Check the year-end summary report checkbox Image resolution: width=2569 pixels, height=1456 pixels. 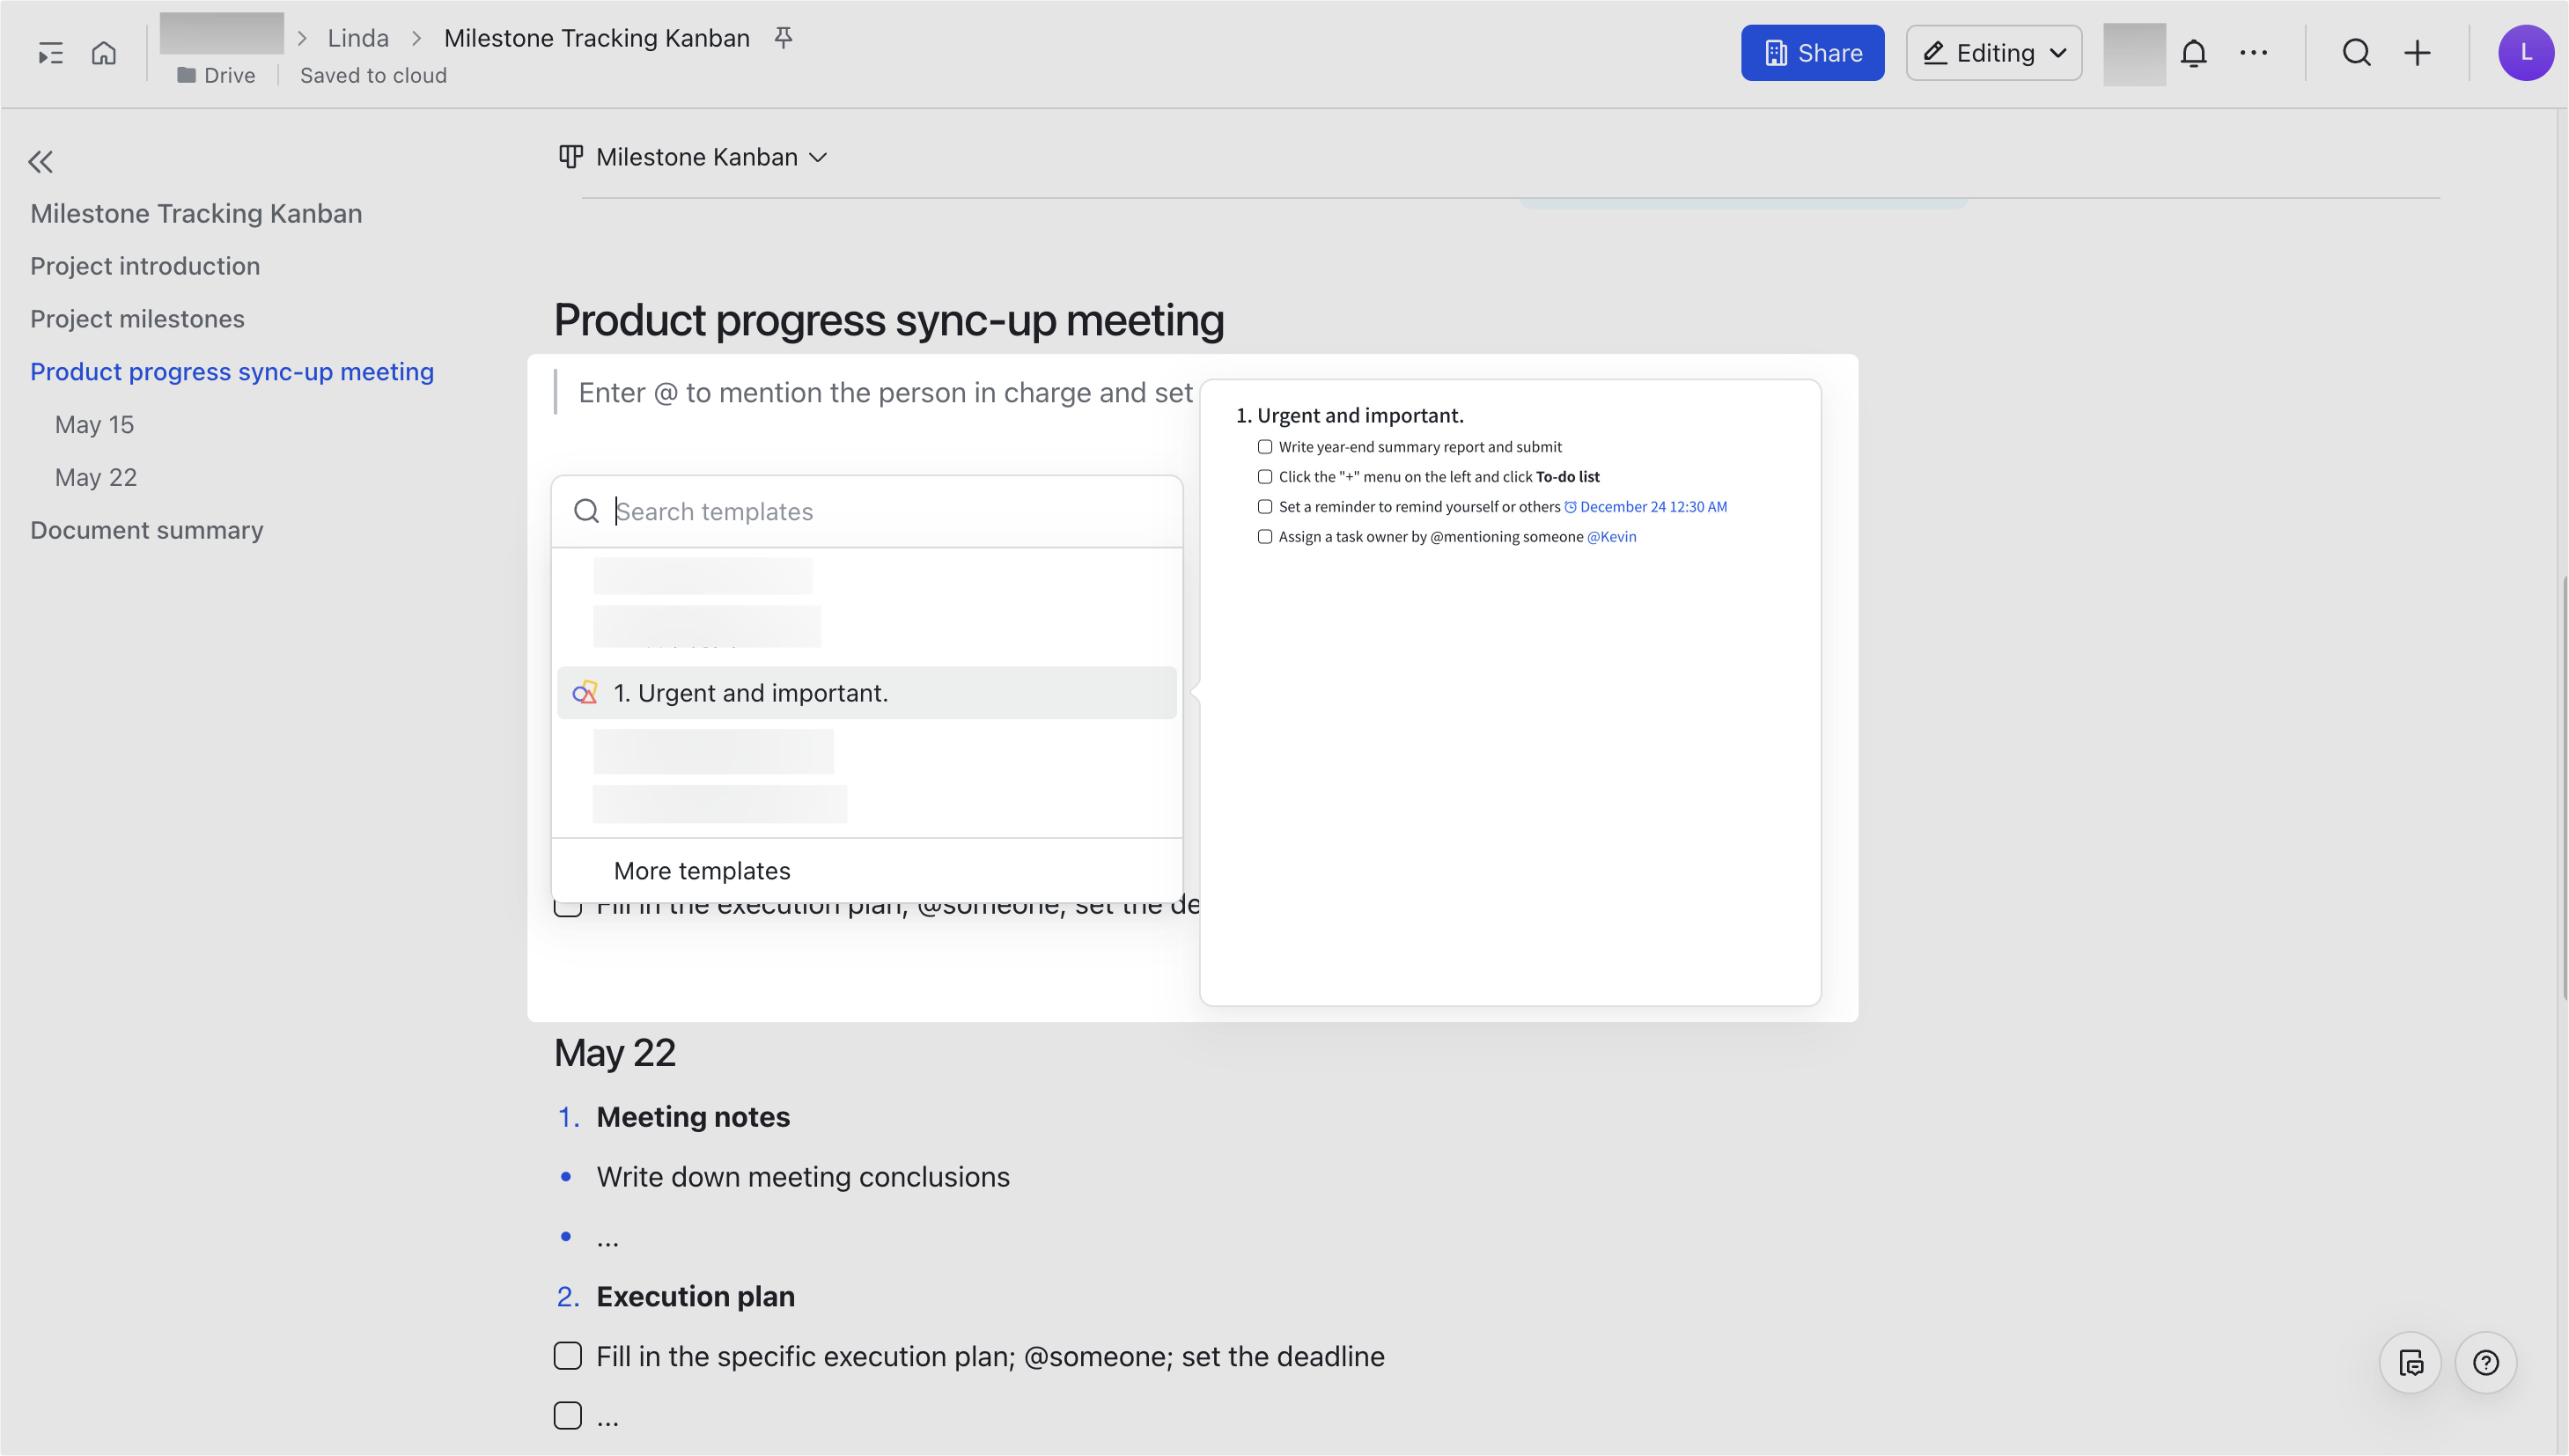[x=1264, y=447]
